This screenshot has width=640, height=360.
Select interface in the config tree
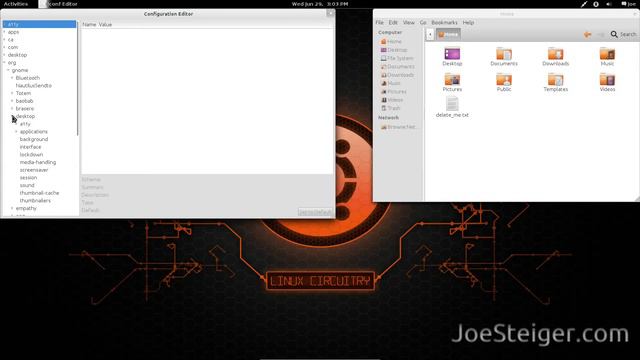(x=30, y=147)
